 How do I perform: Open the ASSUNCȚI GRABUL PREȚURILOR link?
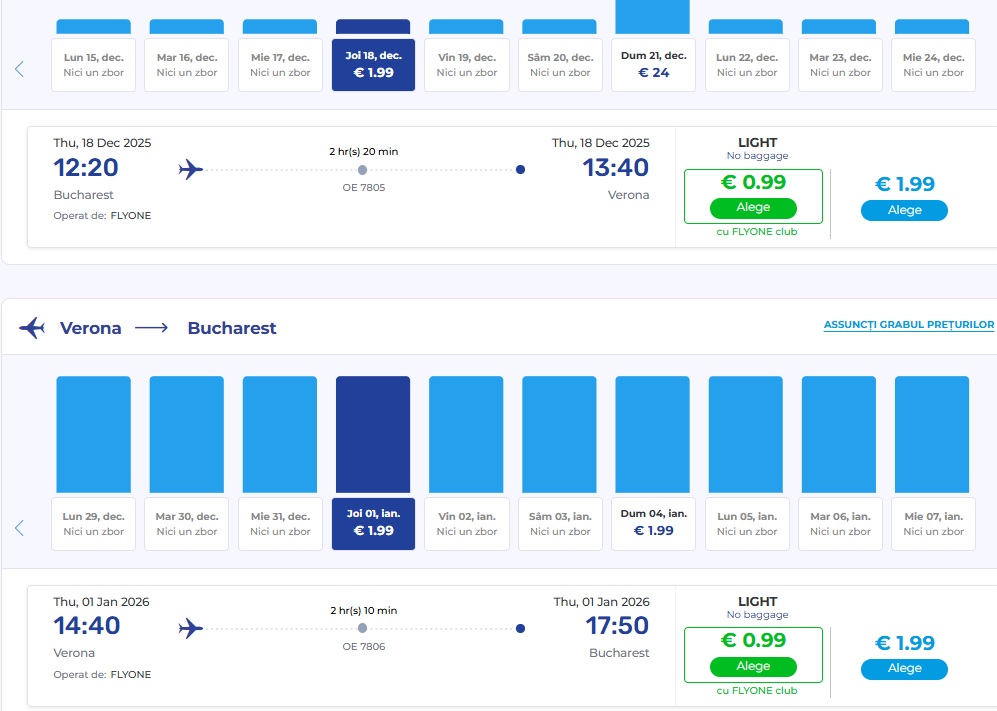point(908,325)
